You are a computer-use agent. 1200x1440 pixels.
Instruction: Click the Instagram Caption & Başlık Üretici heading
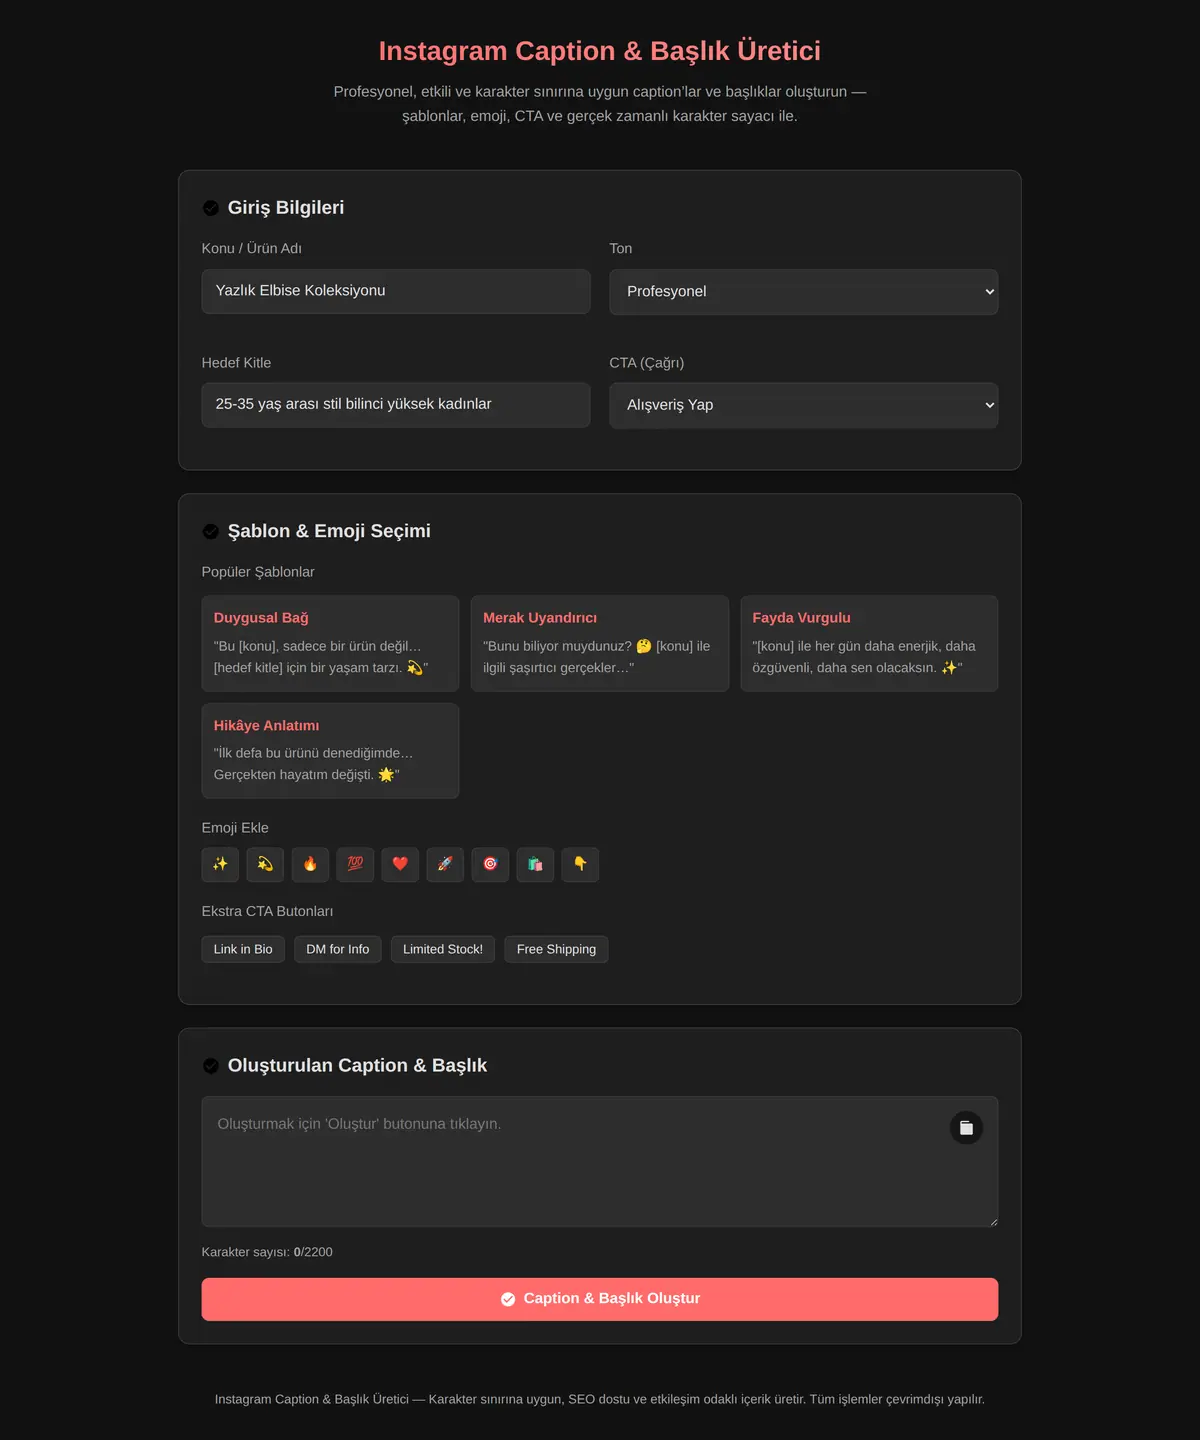click(600, 51)
